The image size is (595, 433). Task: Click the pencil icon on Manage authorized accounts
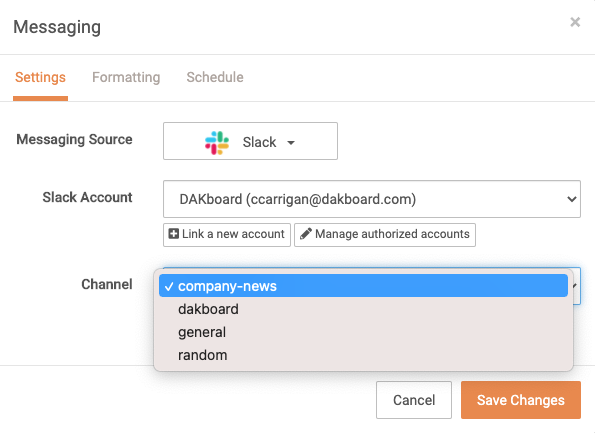coord(306,234)
